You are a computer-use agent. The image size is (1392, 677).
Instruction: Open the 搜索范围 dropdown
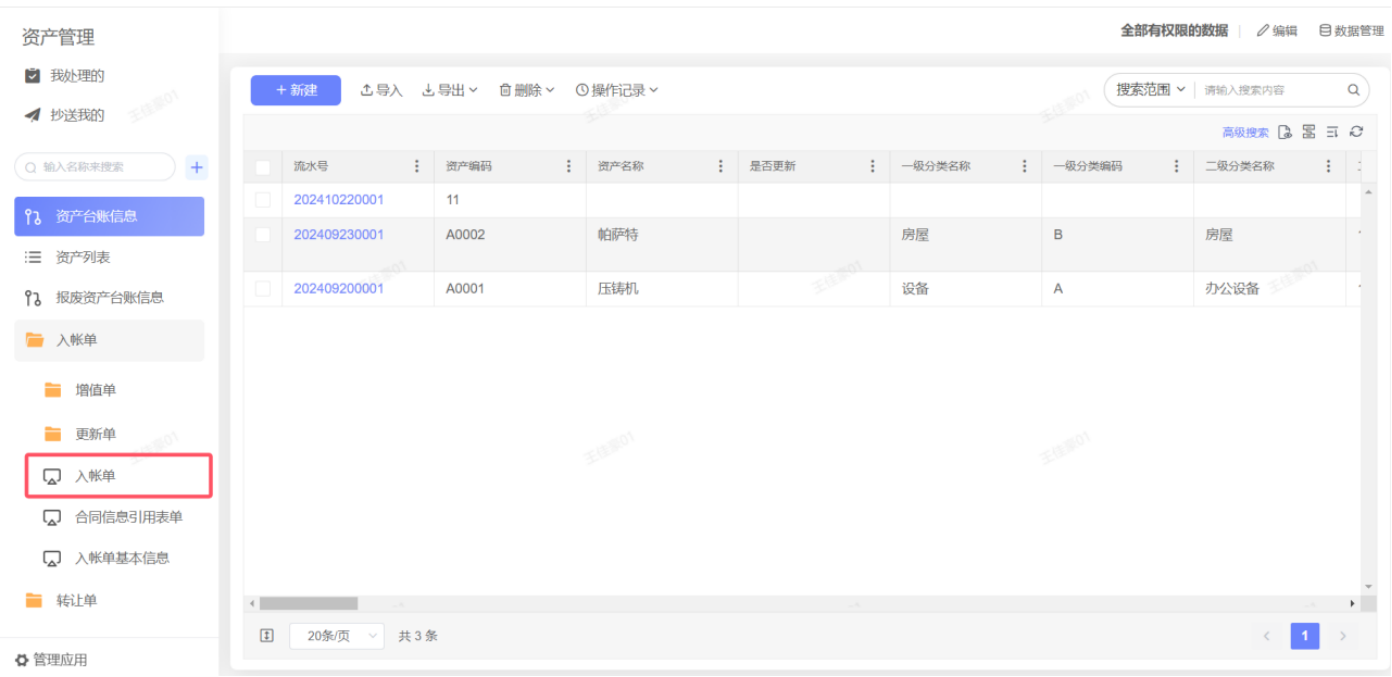[x=1150, y=90]
